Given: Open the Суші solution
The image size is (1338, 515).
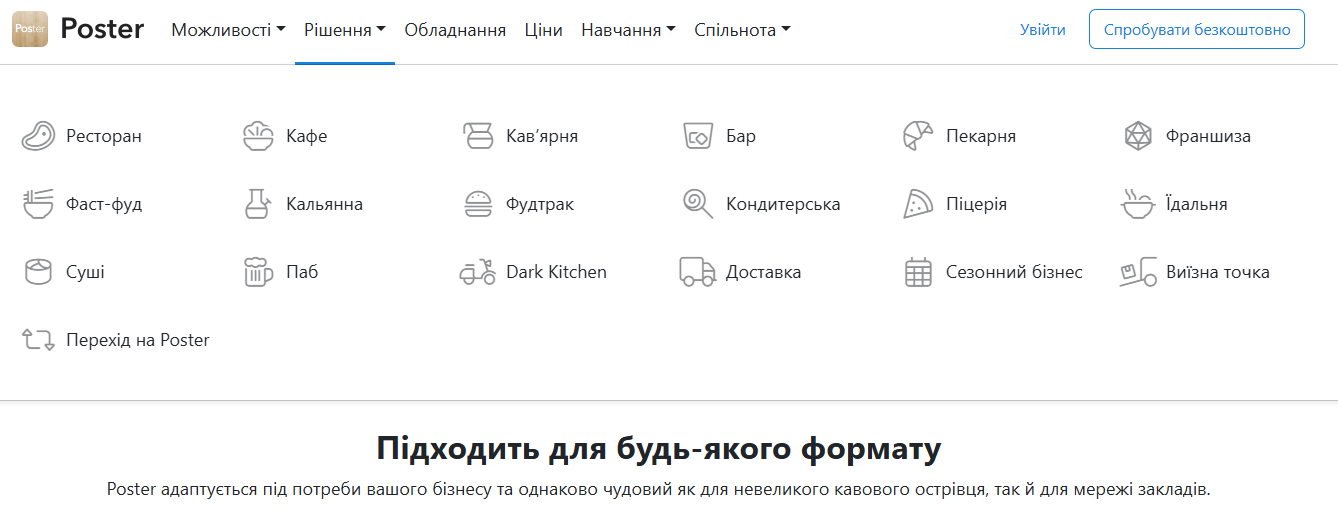Looking at the screenshot, I should [85, 272].
